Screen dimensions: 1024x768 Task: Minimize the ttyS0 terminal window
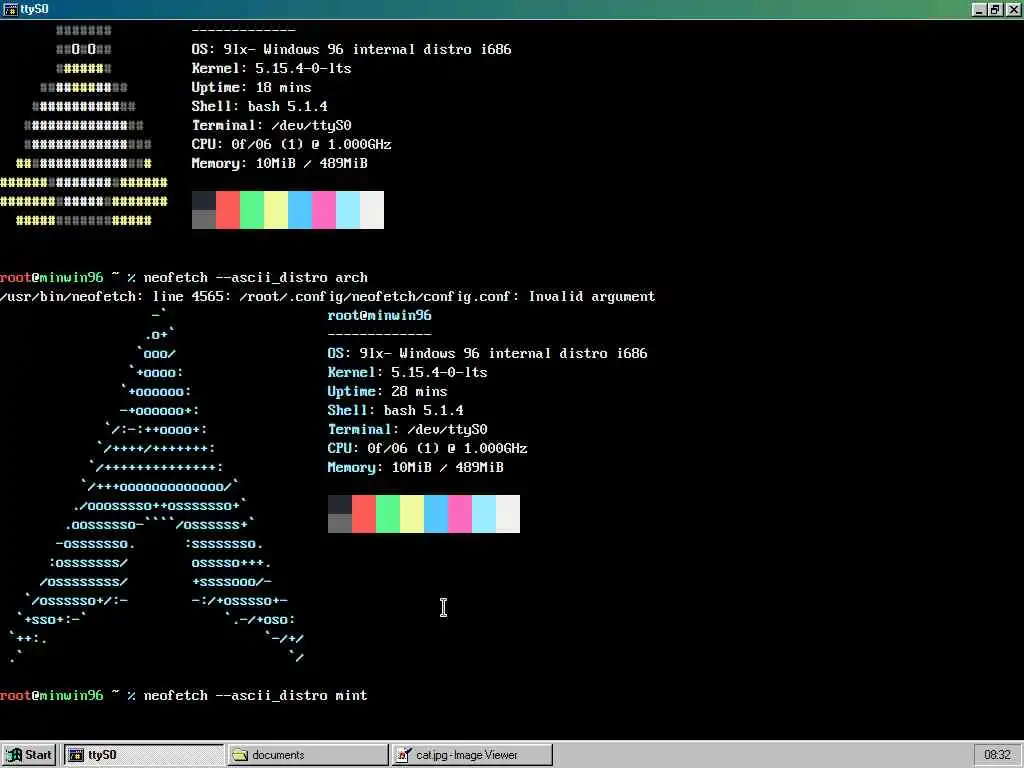tap(979, 9)
